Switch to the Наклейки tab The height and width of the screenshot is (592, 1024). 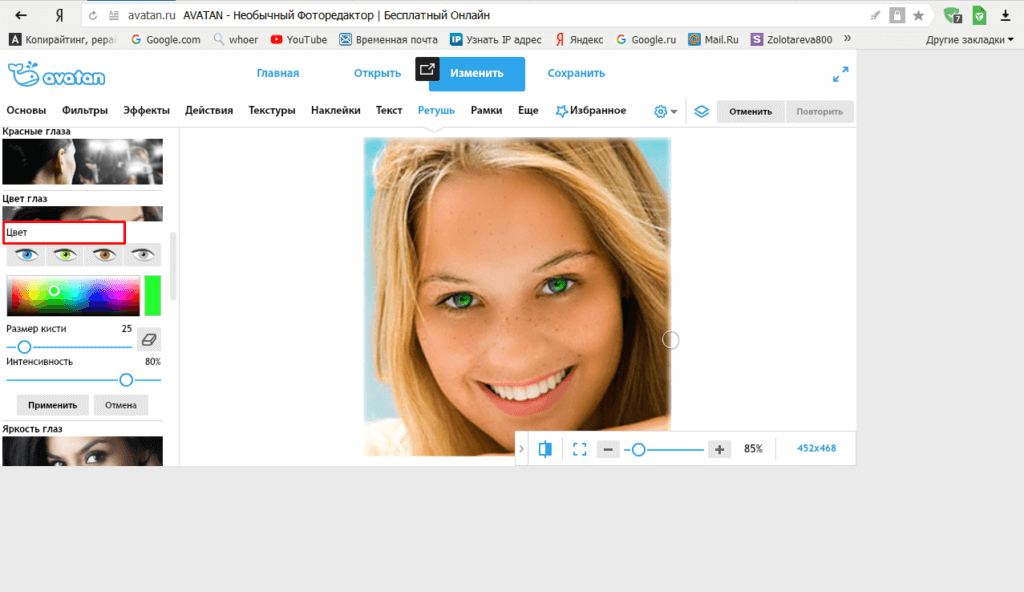click(335, 110)
